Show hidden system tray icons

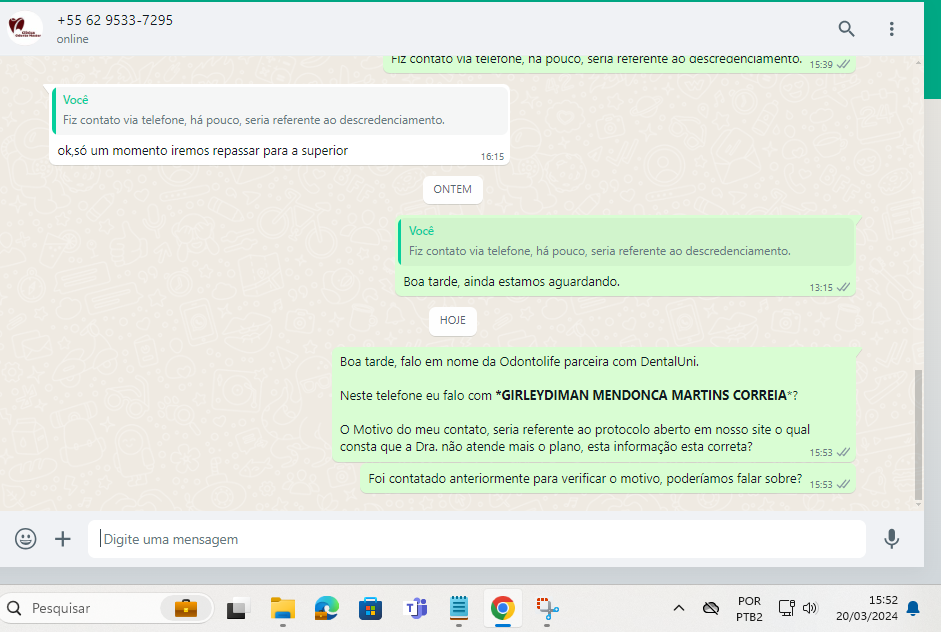[x=679, y=608]
